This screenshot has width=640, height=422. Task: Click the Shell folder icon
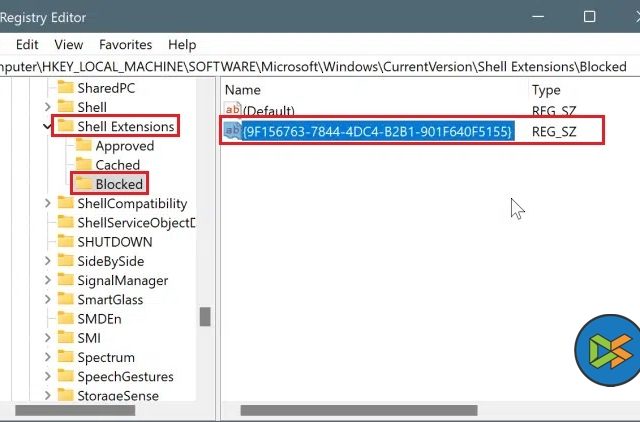pyautogui.click(x=65, y=107)
